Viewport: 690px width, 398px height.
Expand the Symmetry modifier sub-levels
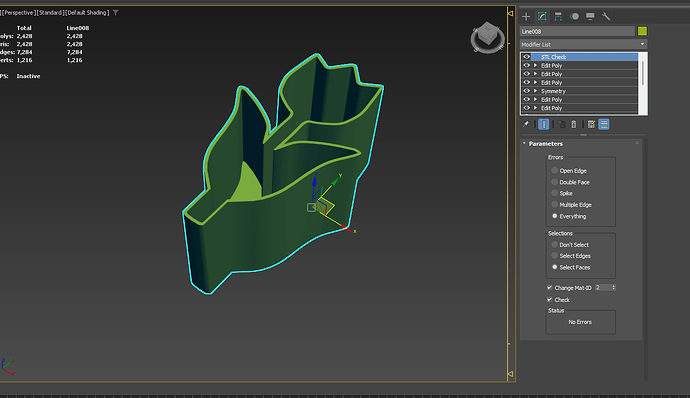(536, 91)
